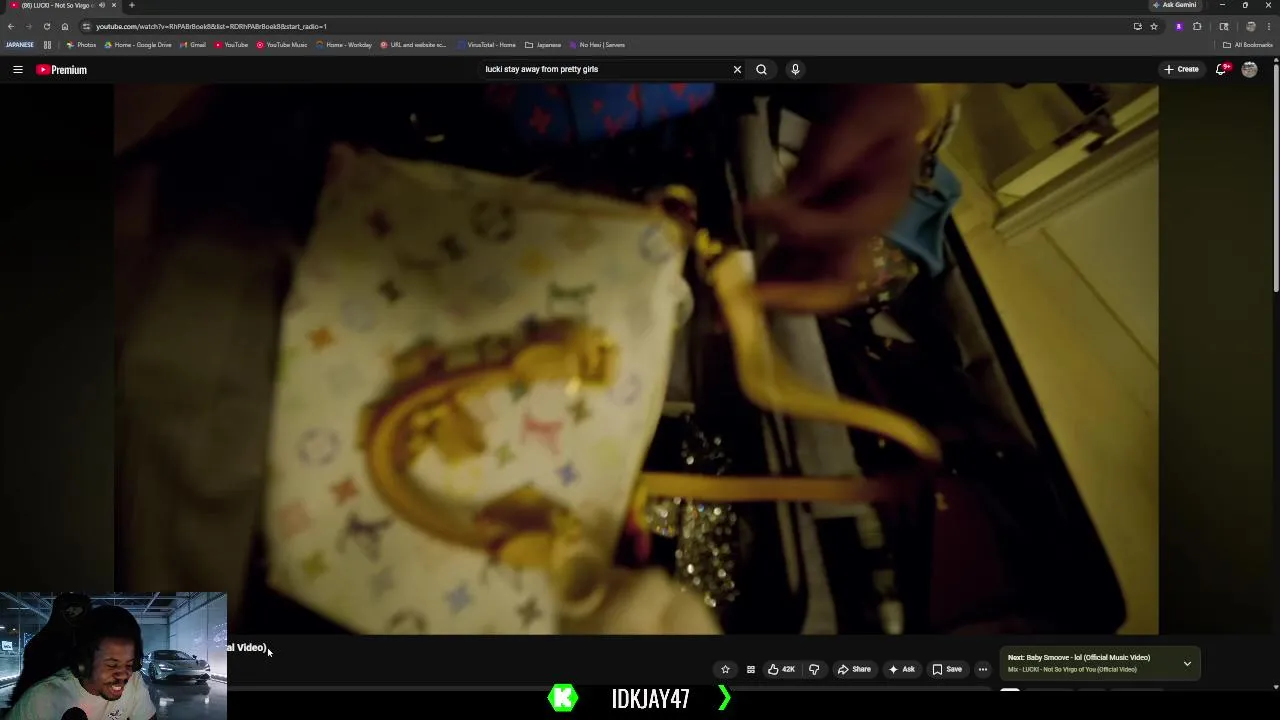Screen dimensions: 1280x720
Task: Open the Chrome profile avatar
Action: 1251,26
